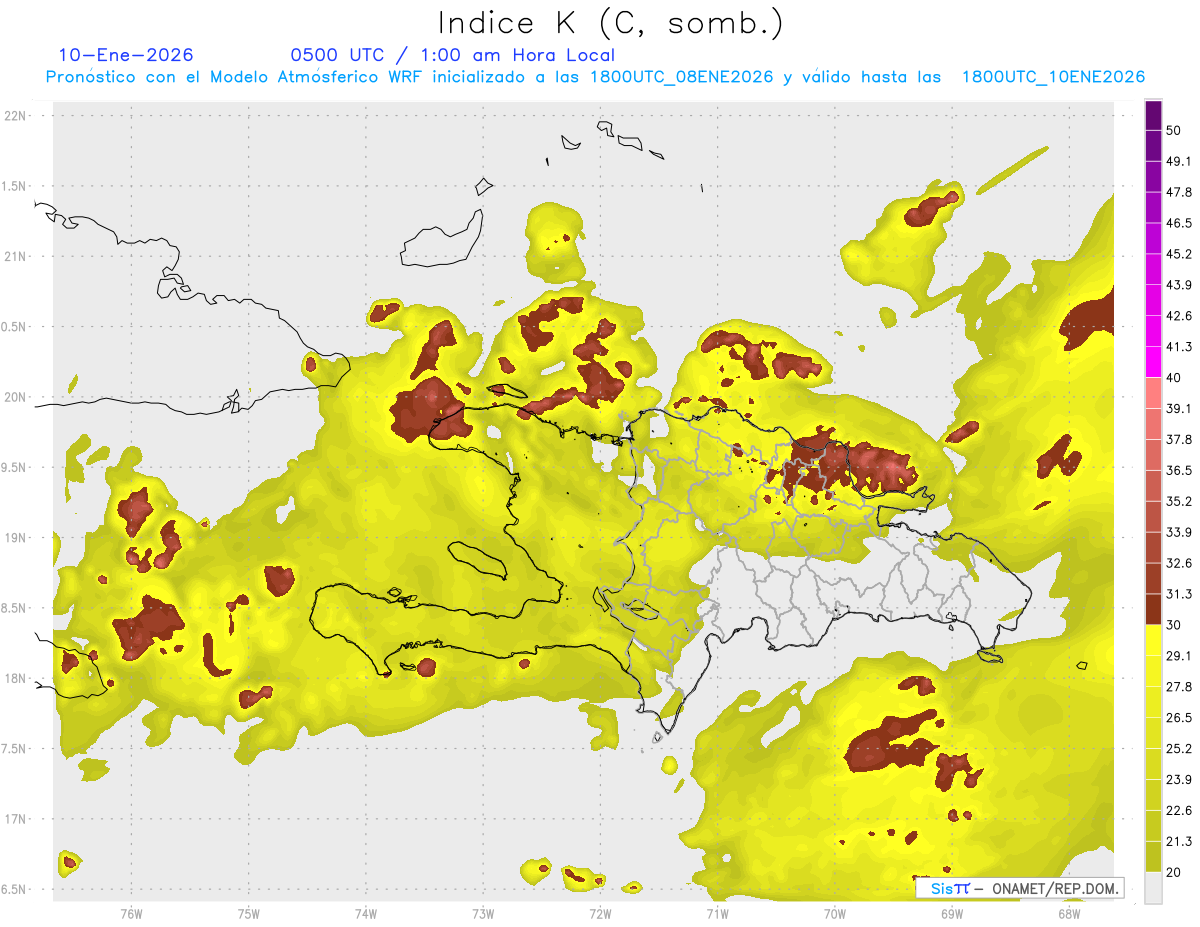
Task: Click the "17N" latitude label
Action: 15,819
